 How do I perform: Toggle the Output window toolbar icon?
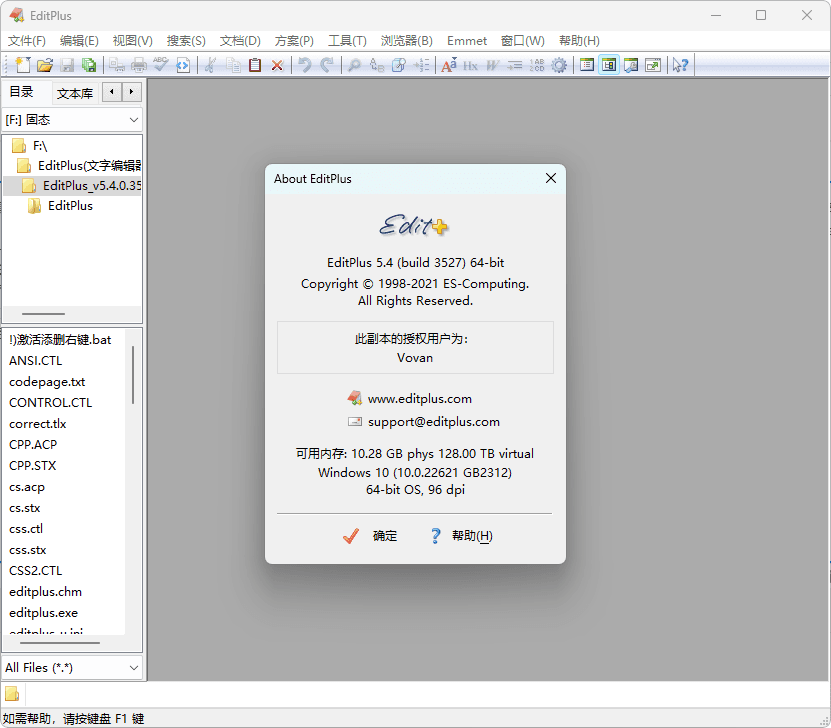pyautogui.click(x=631, y=65)
